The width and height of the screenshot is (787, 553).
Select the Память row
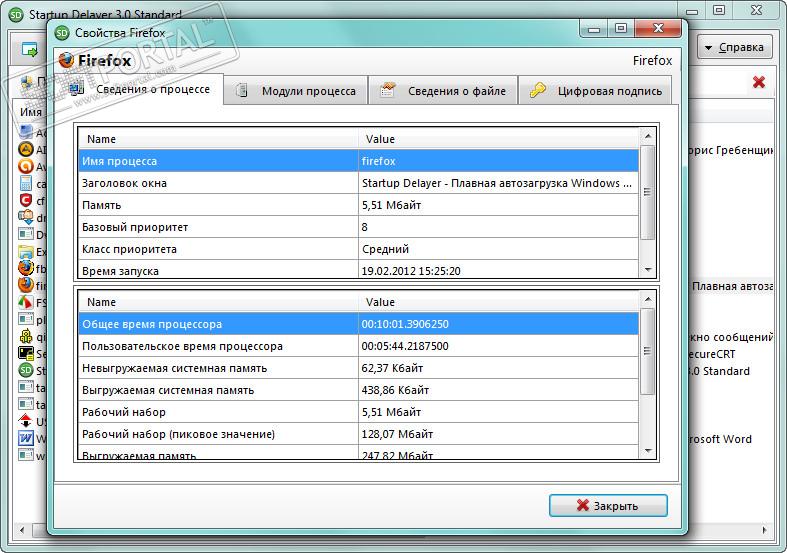coord(359,205)
